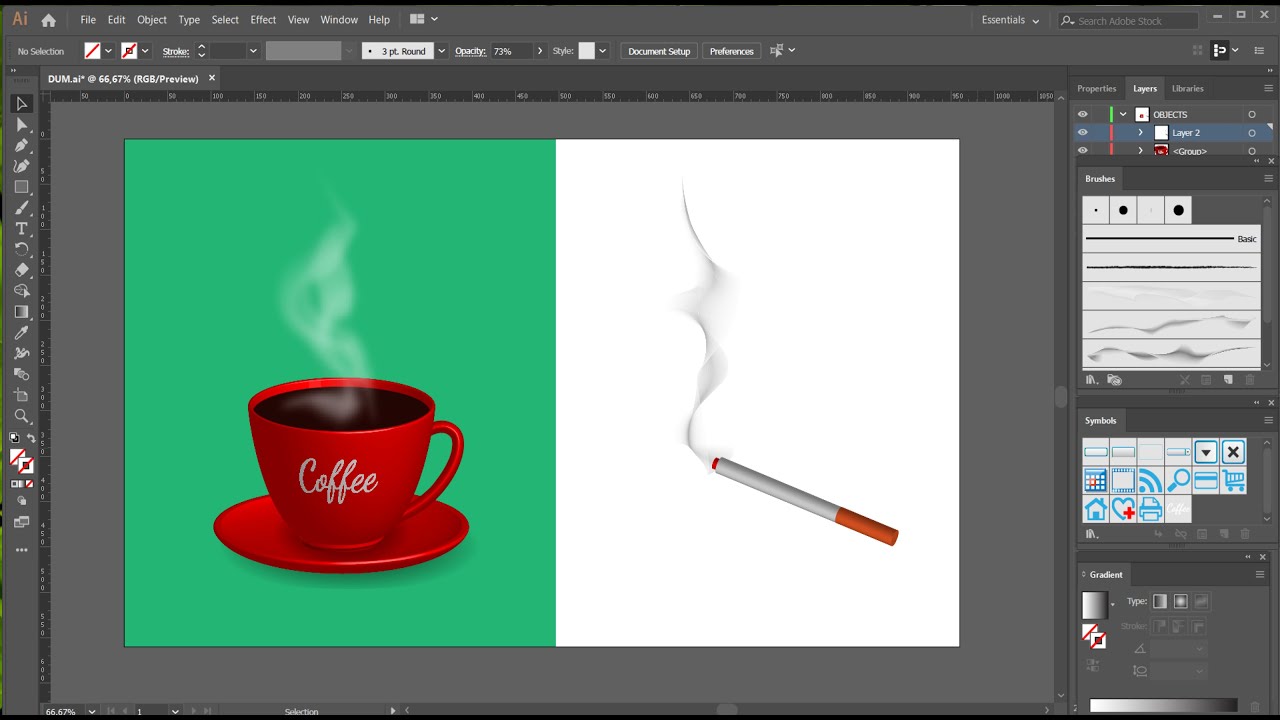Click the gradient slider bar
This screenshot has height=720, width=1280.
(x=1163, y=706)
